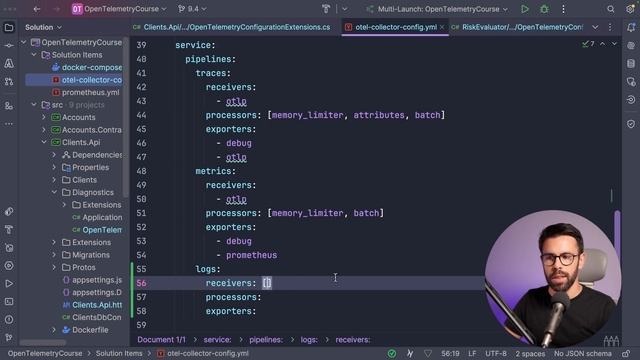Open Go to Line 56:19 widget
640x360 pixels.
[x=450, y=353]
